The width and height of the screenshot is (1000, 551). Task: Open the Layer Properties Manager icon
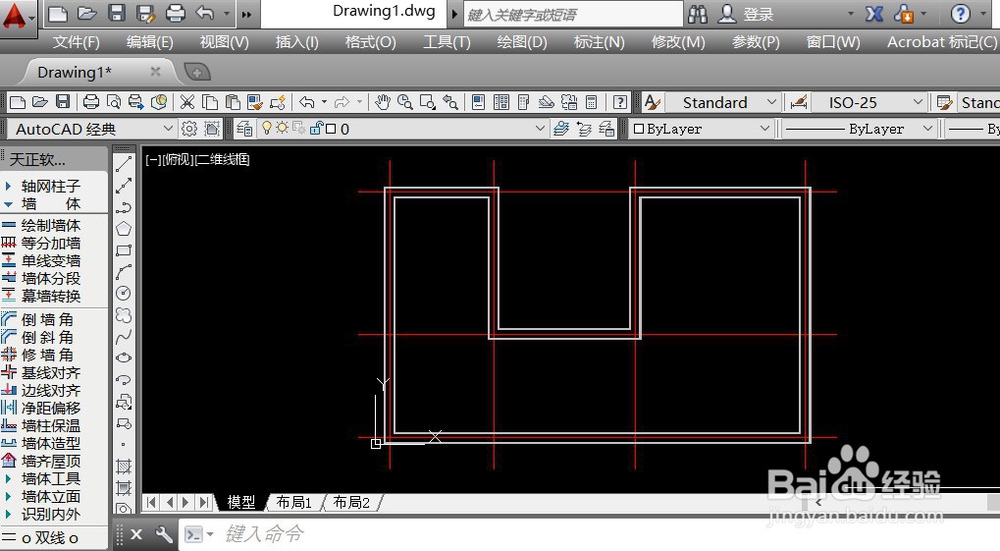click(244, 129)
